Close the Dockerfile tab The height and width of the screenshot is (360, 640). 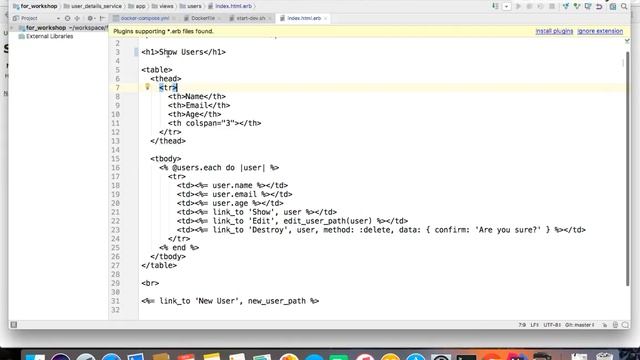[220, 18]
